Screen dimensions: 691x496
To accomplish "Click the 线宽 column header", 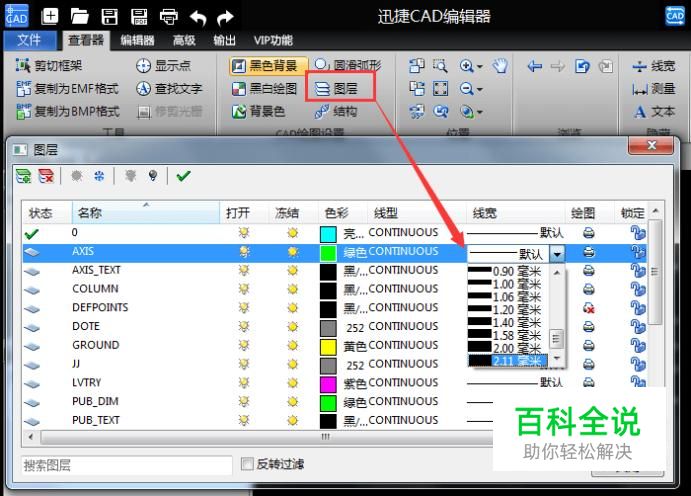I will [516, 213].
